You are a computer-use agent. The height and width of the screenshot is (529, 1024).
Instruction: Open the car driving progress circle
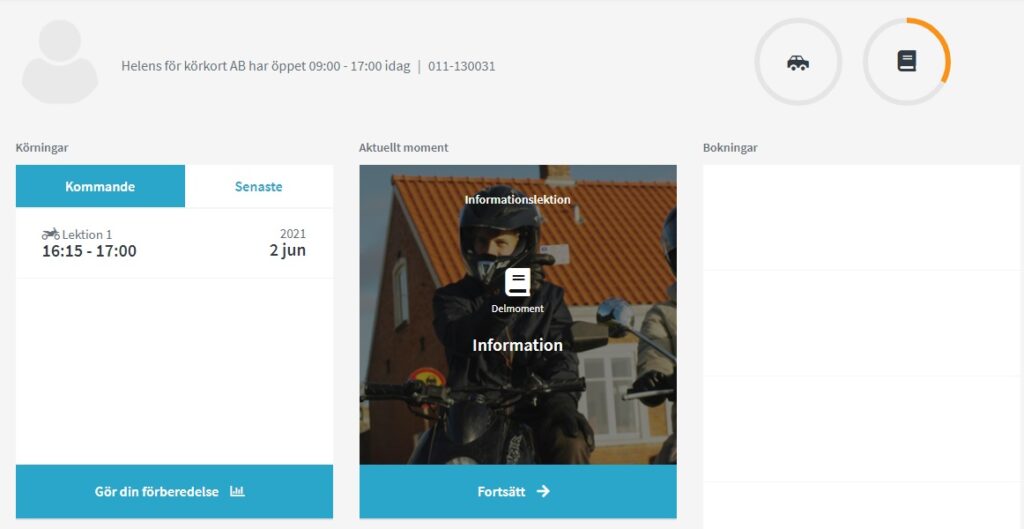pyautogui.click(x=798, y=62)
